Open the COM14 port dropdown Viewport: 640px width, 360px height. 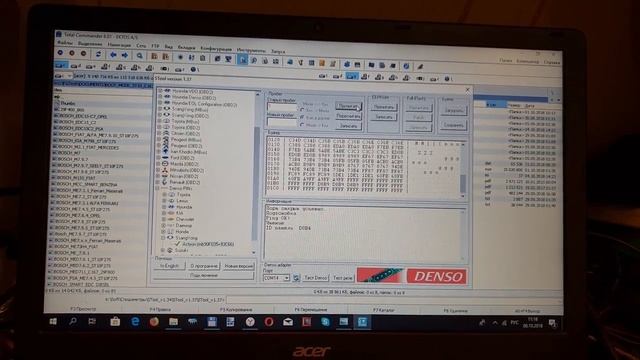(287, 278)
